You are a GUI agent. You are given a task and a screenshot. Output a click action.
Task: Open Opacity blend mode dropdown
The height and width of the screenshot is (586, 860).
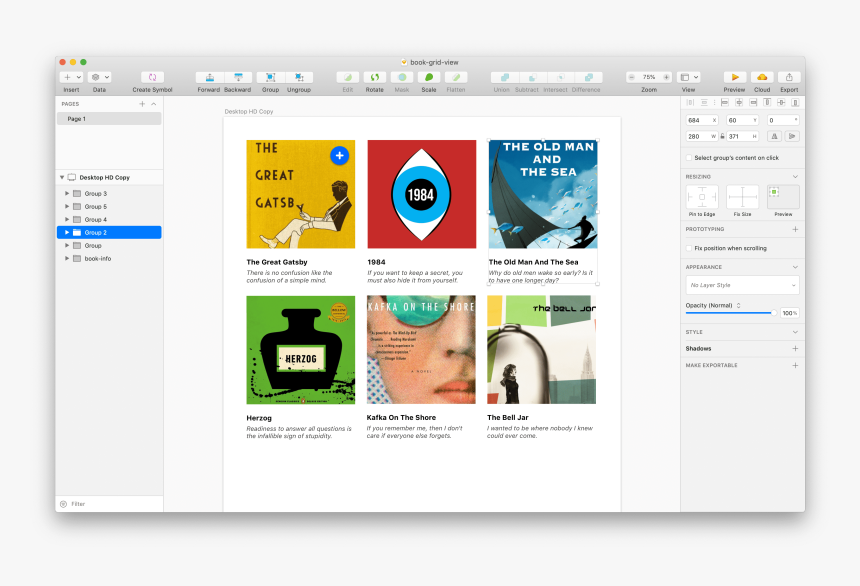click(x=738, y=306)
